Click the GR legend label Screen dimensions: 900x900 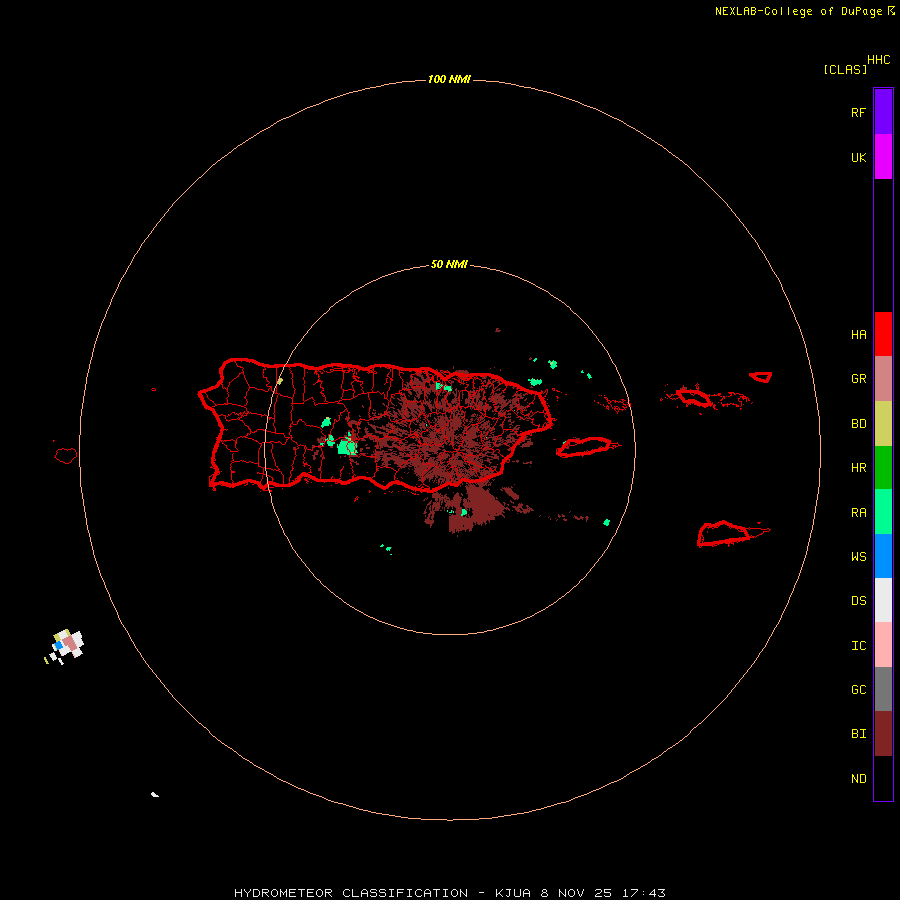click(858, 379)
